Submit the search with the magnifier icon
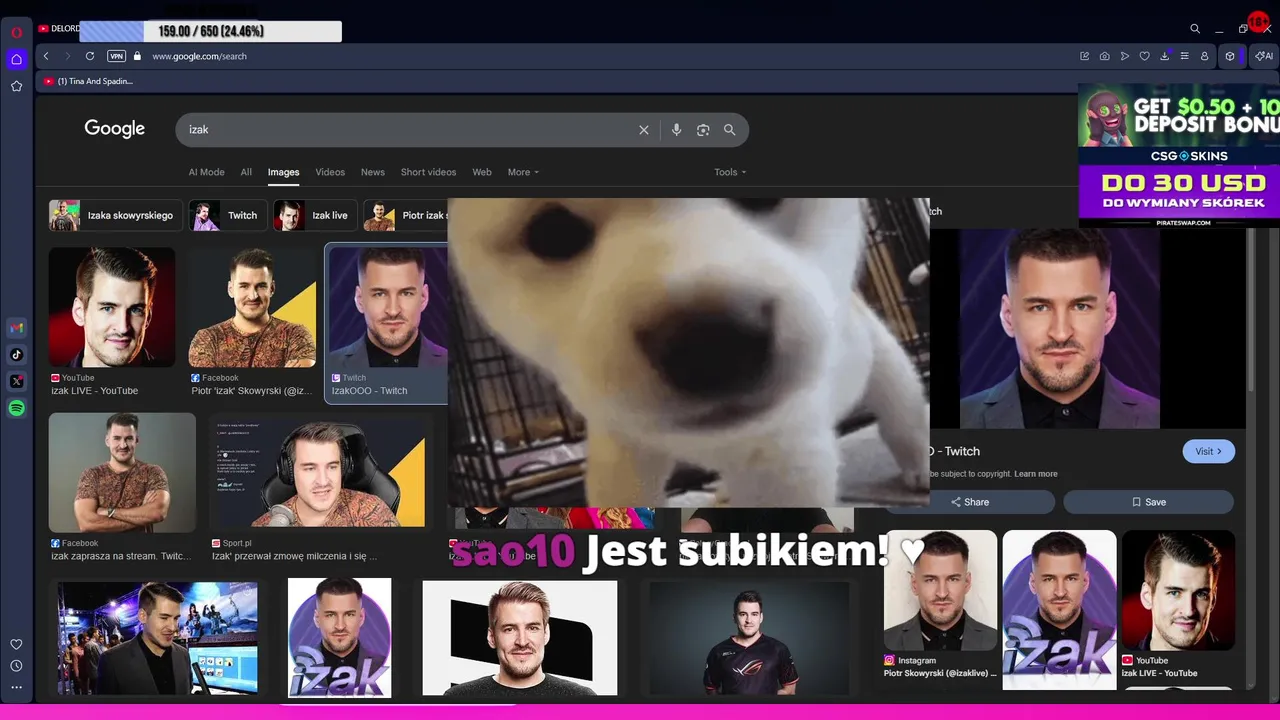The image size is (1280, 720). click(x=730, y=130)
